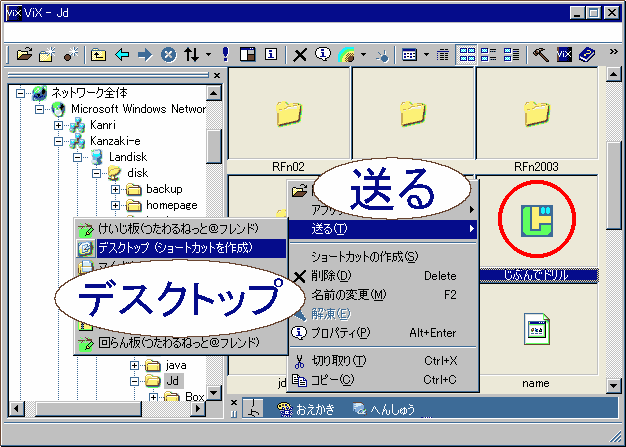
Task: Click the おえかき button in bottom bar
Action: pyautogui.click(x=306, y=408)
